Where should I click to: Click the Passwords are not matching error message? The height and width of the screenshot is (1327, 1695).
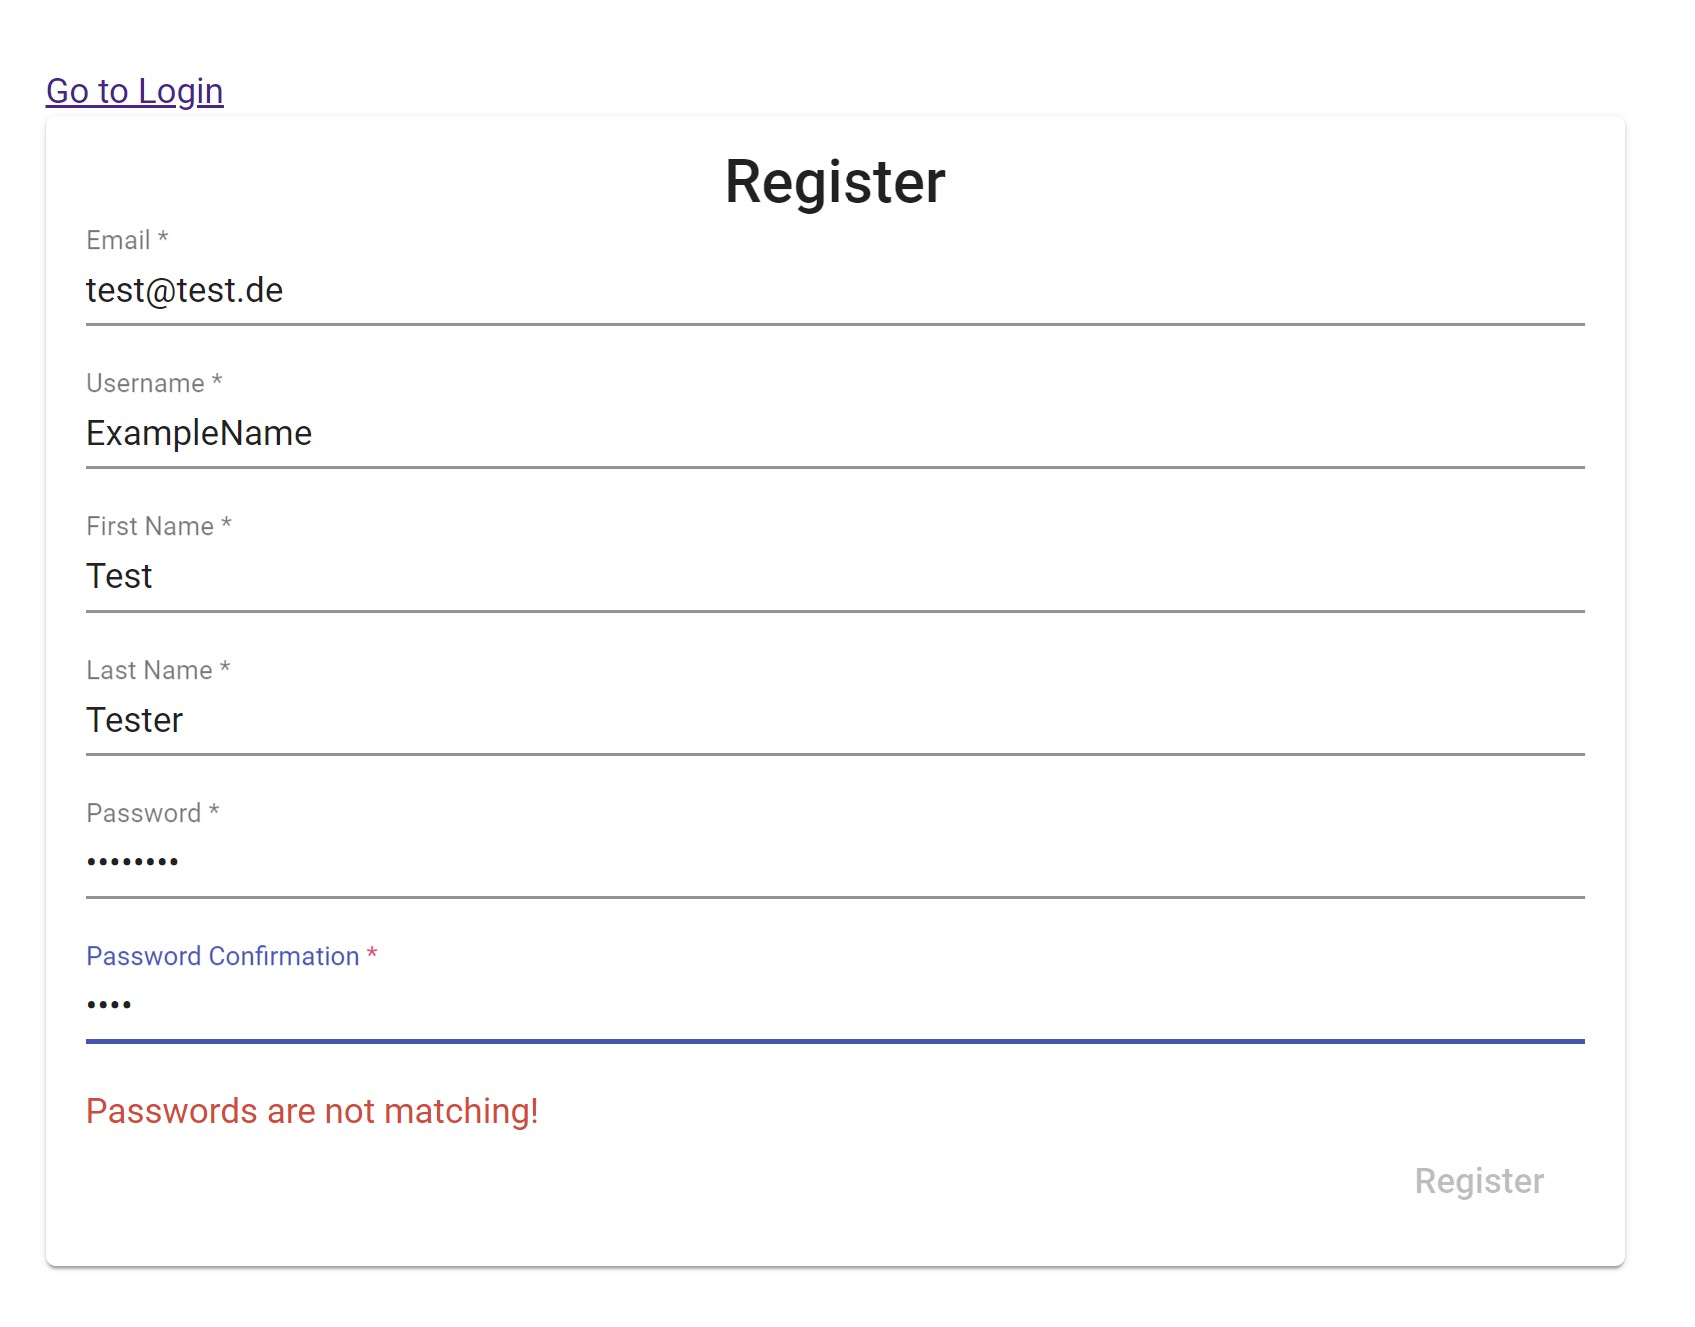click(312, 1111)
